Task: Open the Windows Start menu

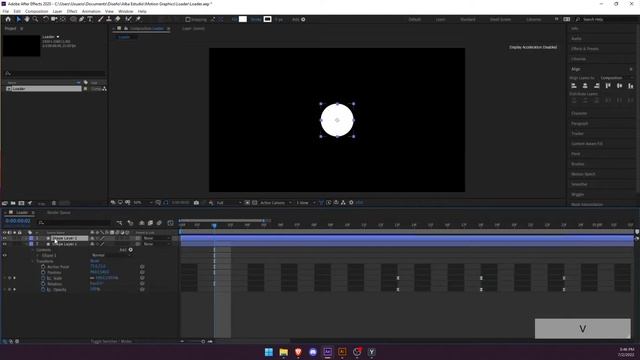Action: pos(269,352)
